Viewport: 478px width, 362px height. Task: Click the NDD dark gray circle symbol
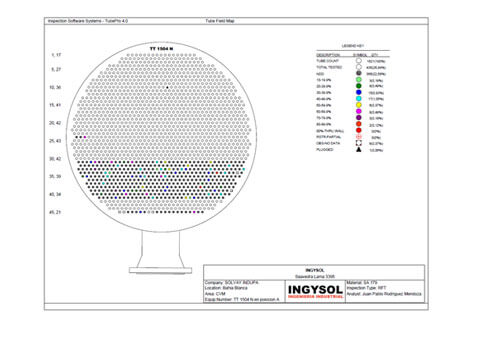pyautogui.click(x=359, y=73)
